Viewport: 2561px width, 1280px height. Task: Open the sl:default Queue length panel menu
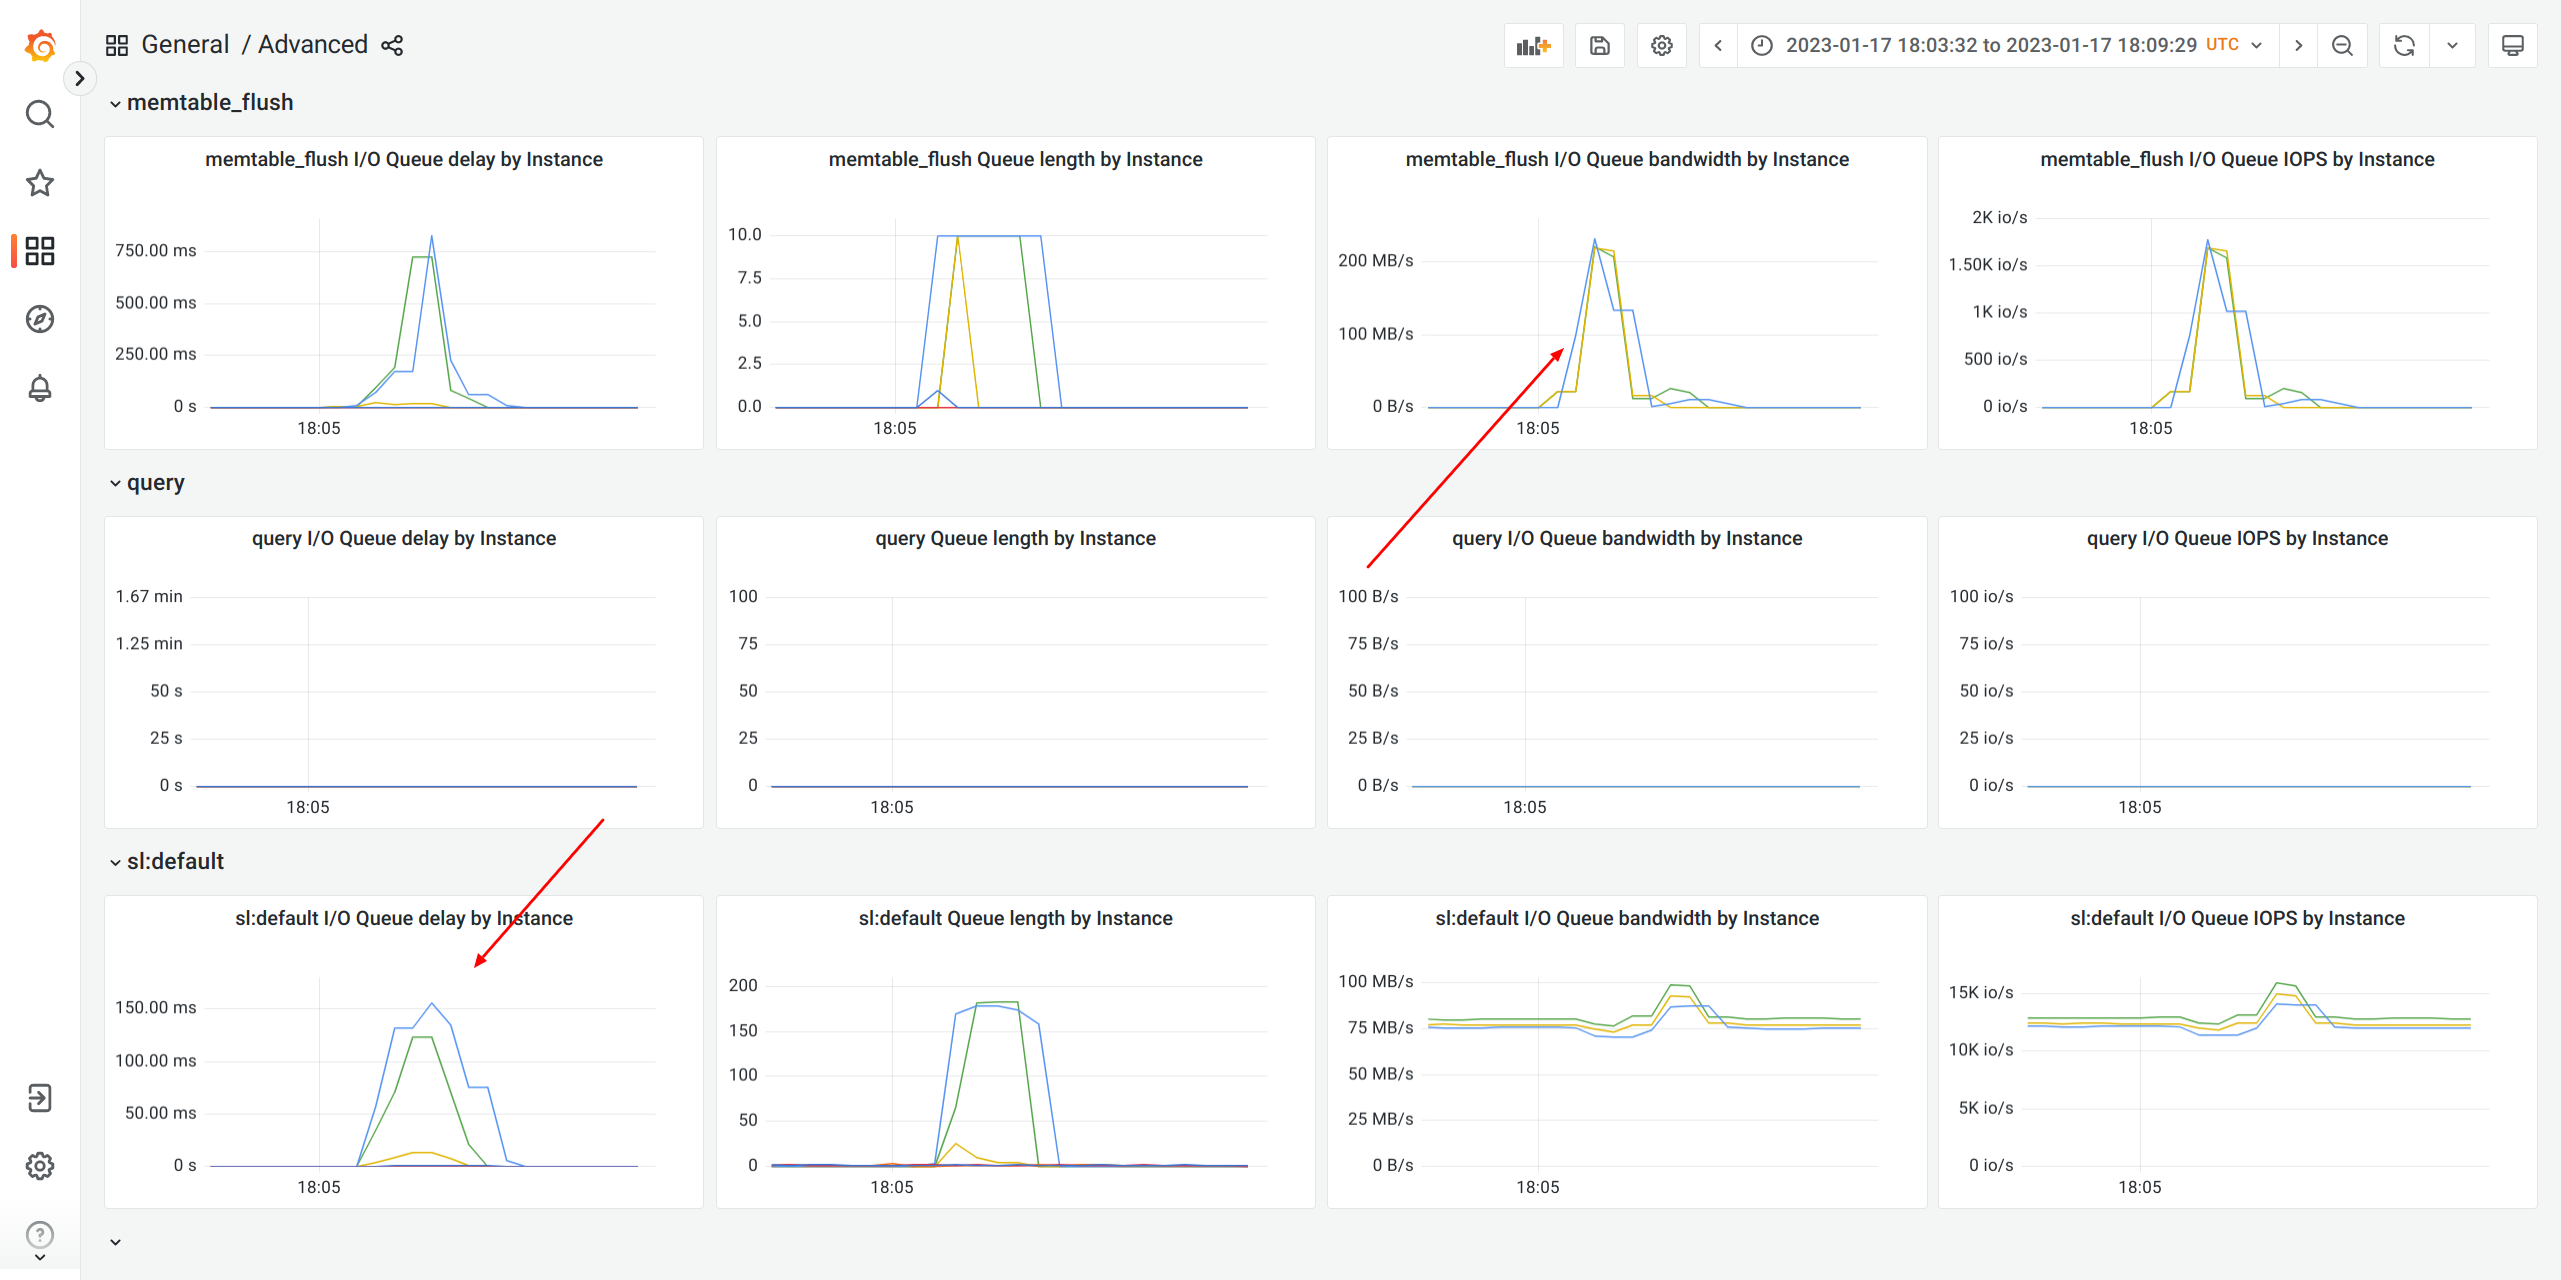coord(1015,917)
